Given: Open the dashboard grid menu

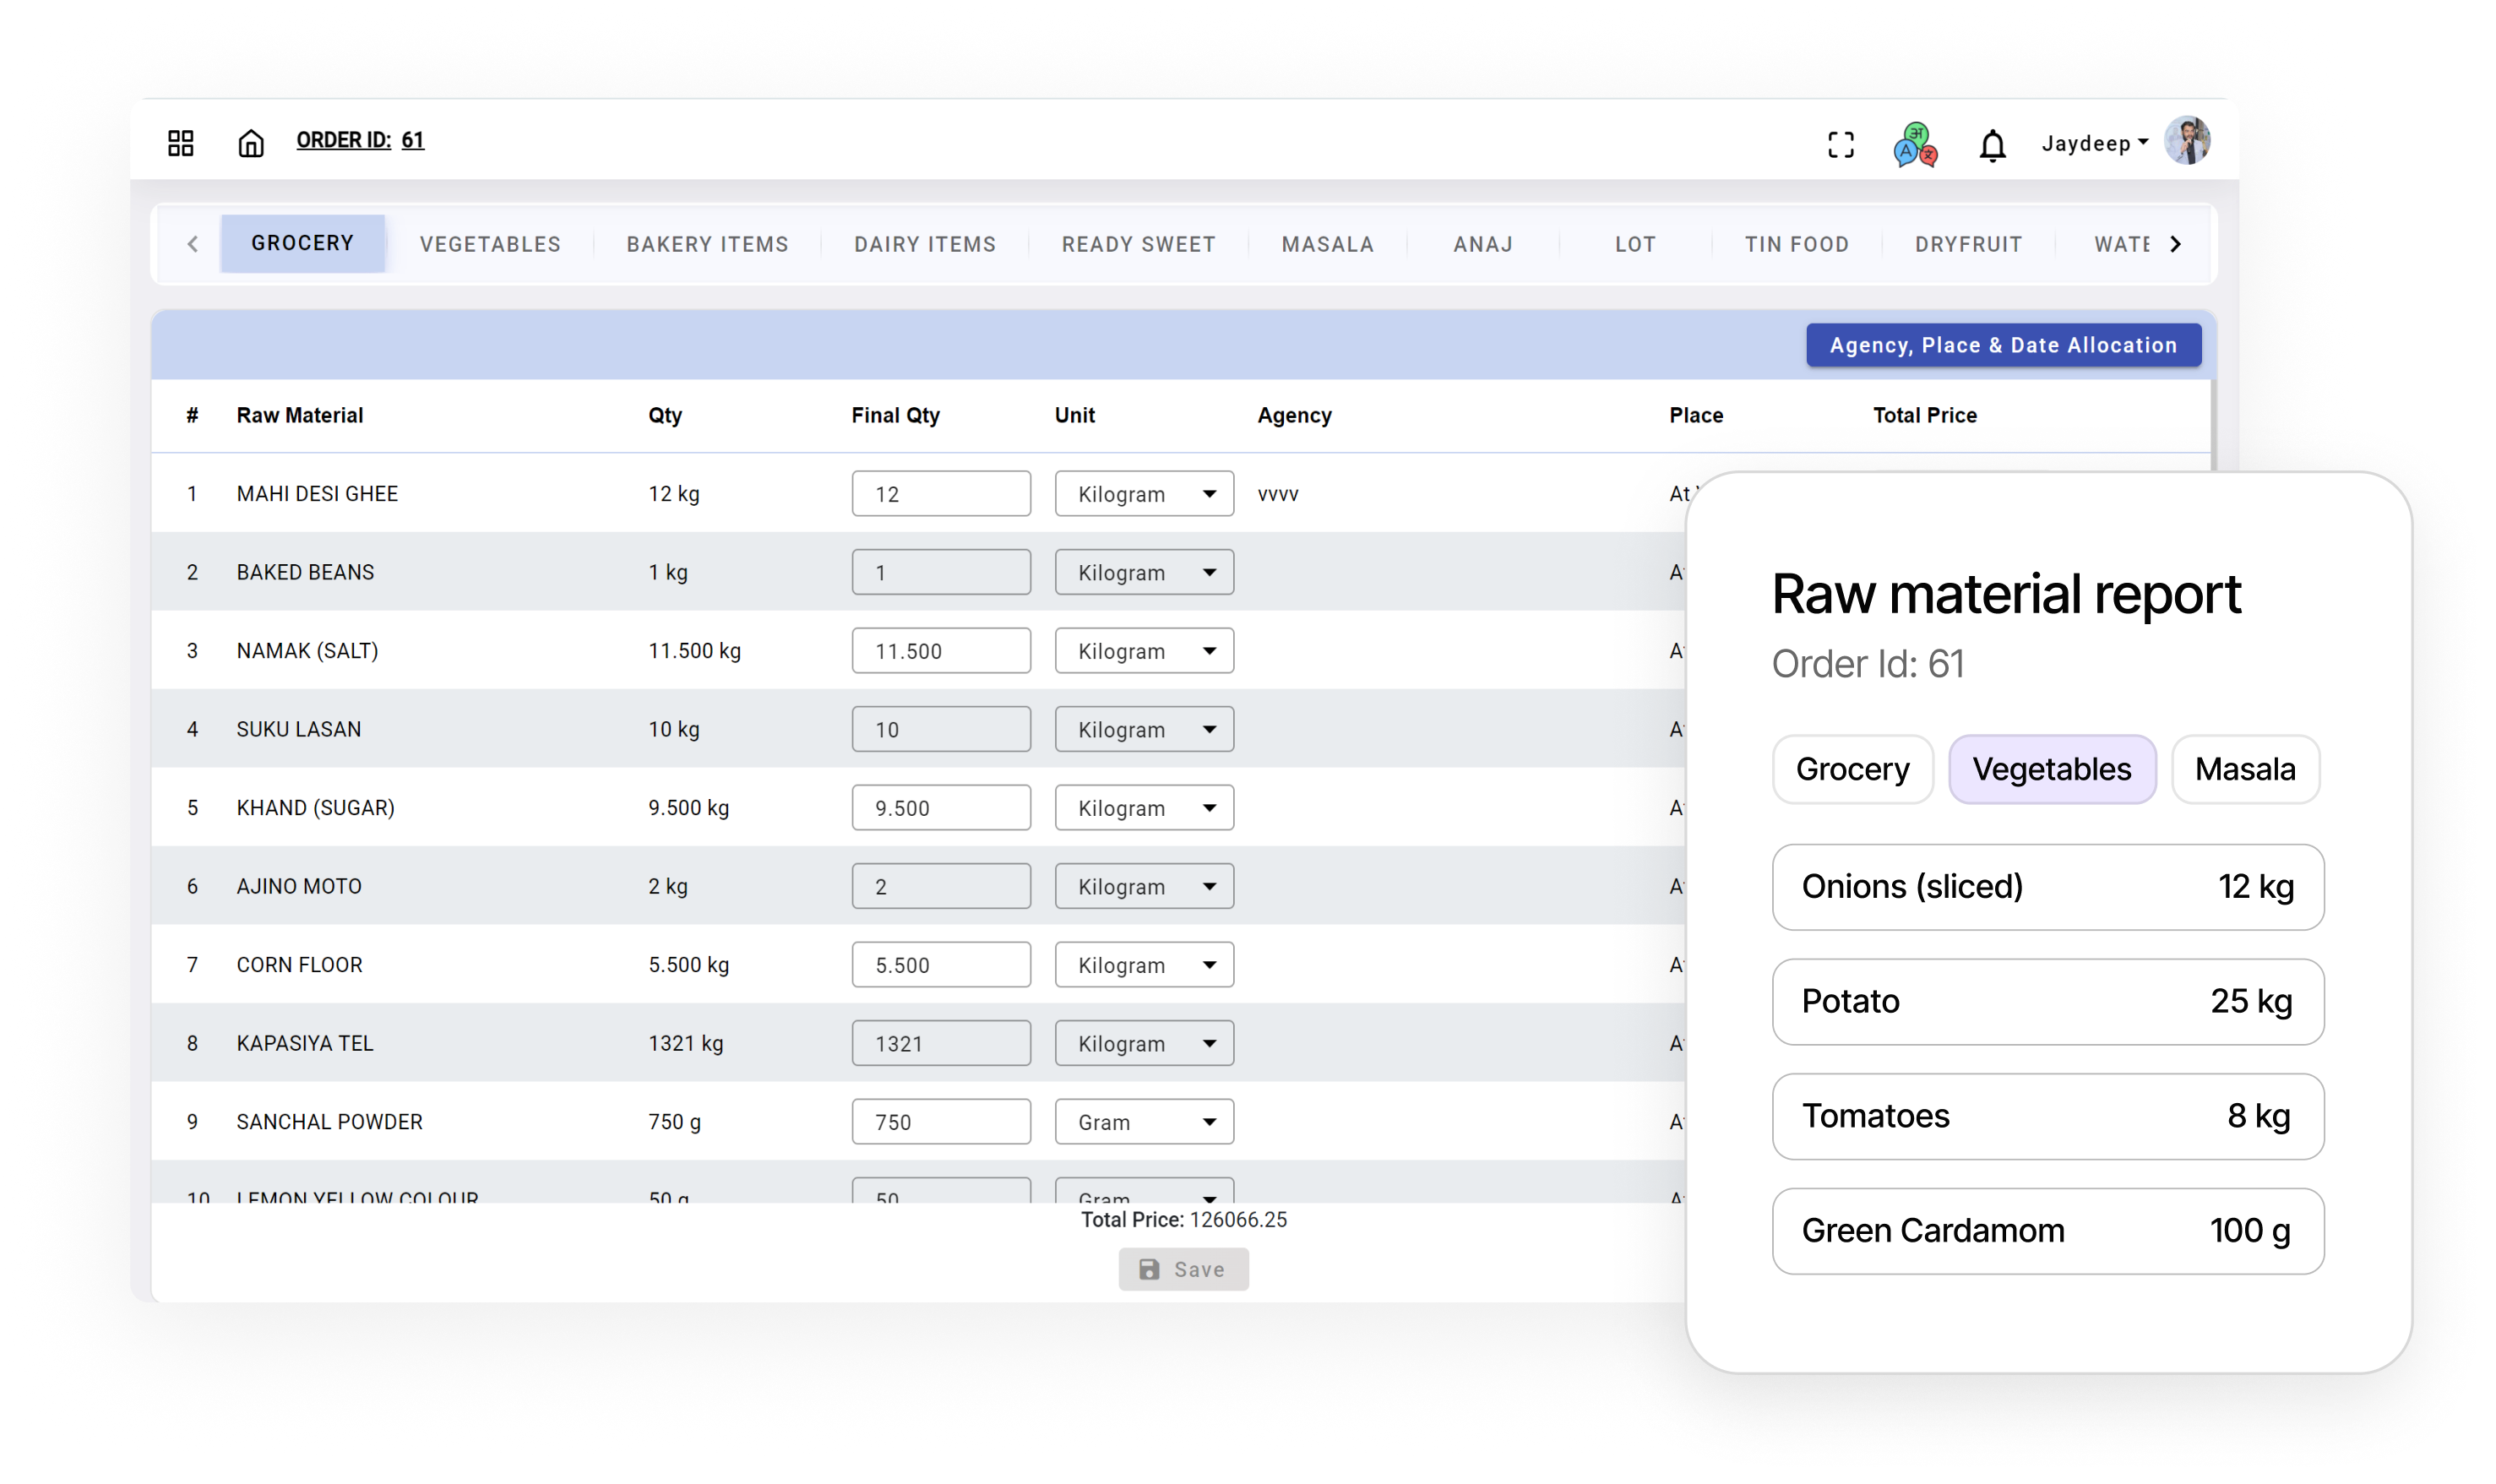Looking at the screenshot, I should click(x=181, y=143).
